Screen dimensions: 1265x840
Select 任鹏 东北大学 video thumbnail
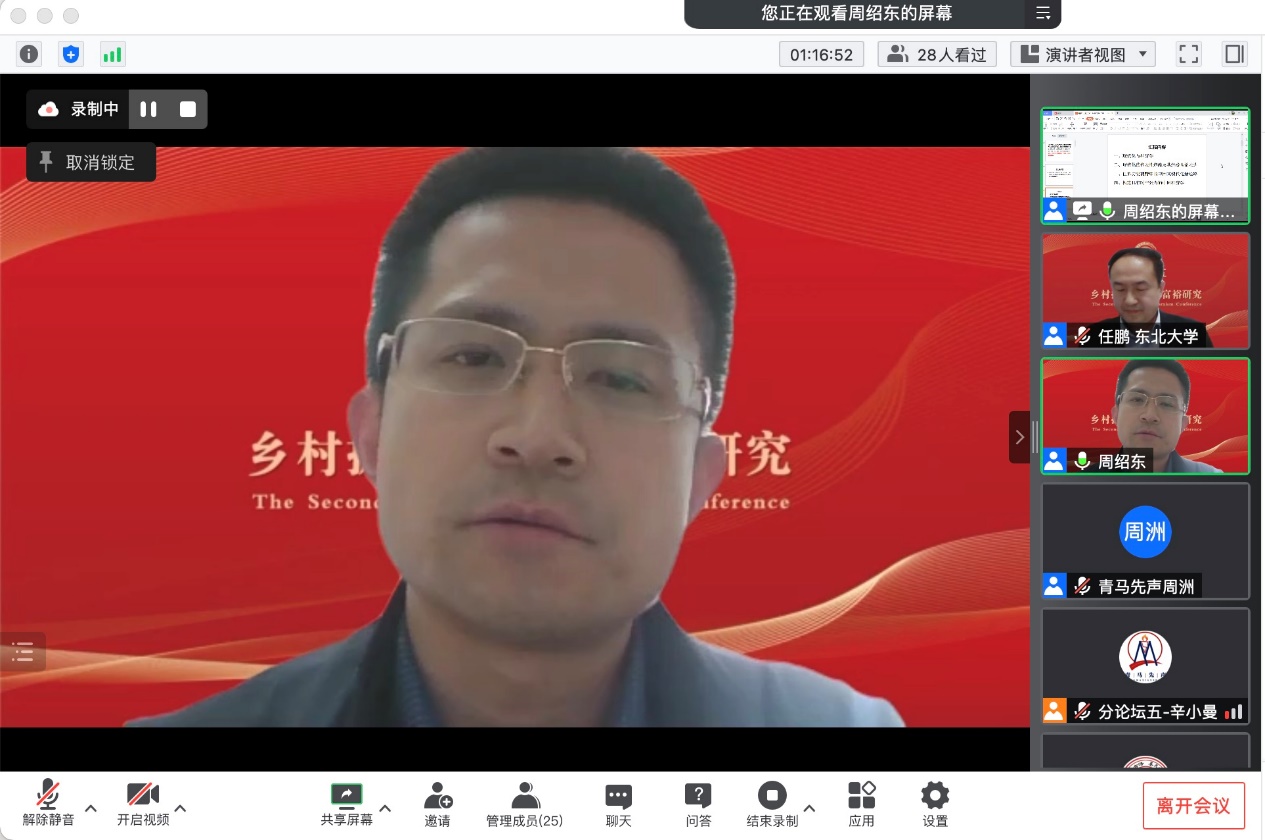tap(1145, 291)
